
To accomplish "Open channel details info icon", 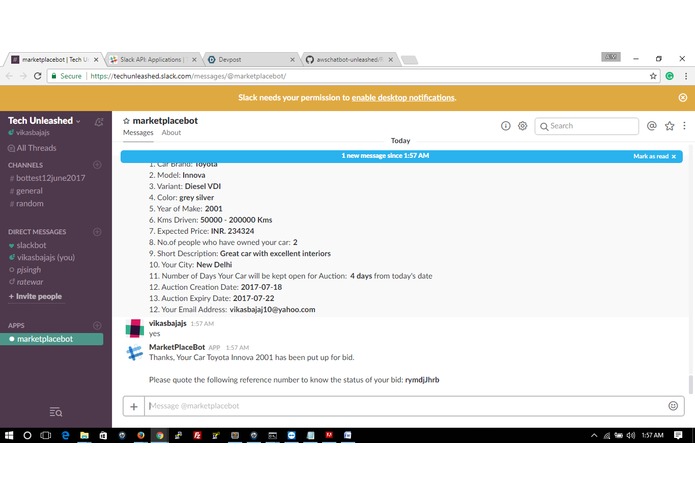I will [505, 126].
